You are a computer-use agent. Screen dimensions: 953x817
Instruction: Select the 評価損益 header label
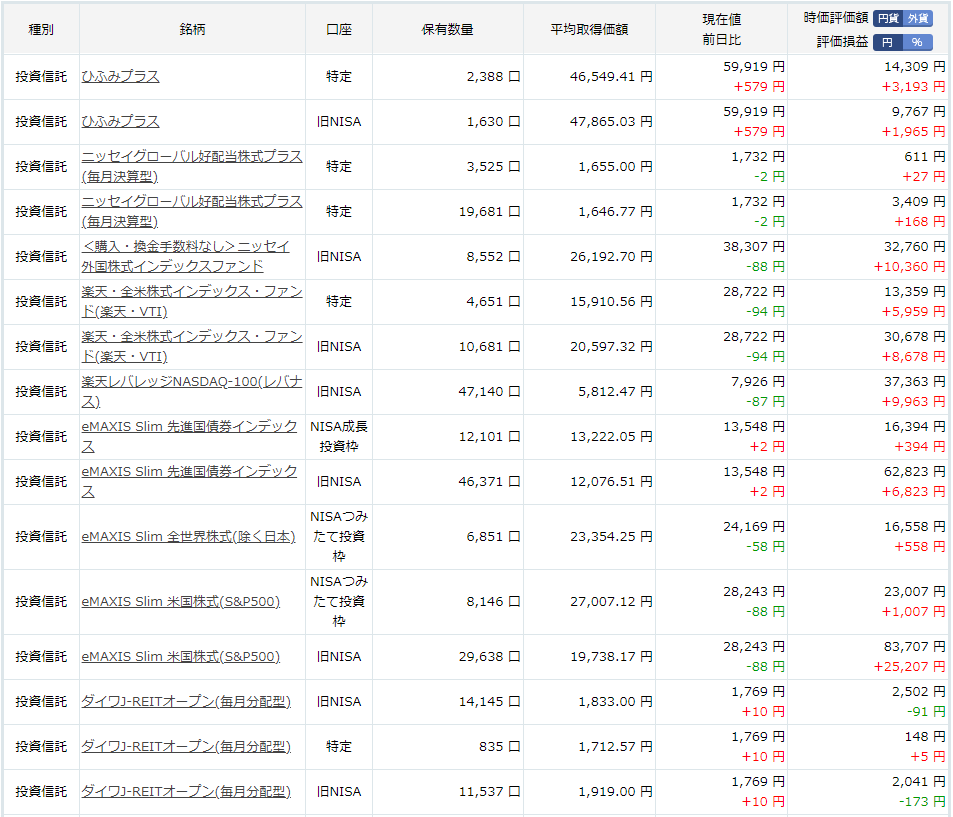842,42
